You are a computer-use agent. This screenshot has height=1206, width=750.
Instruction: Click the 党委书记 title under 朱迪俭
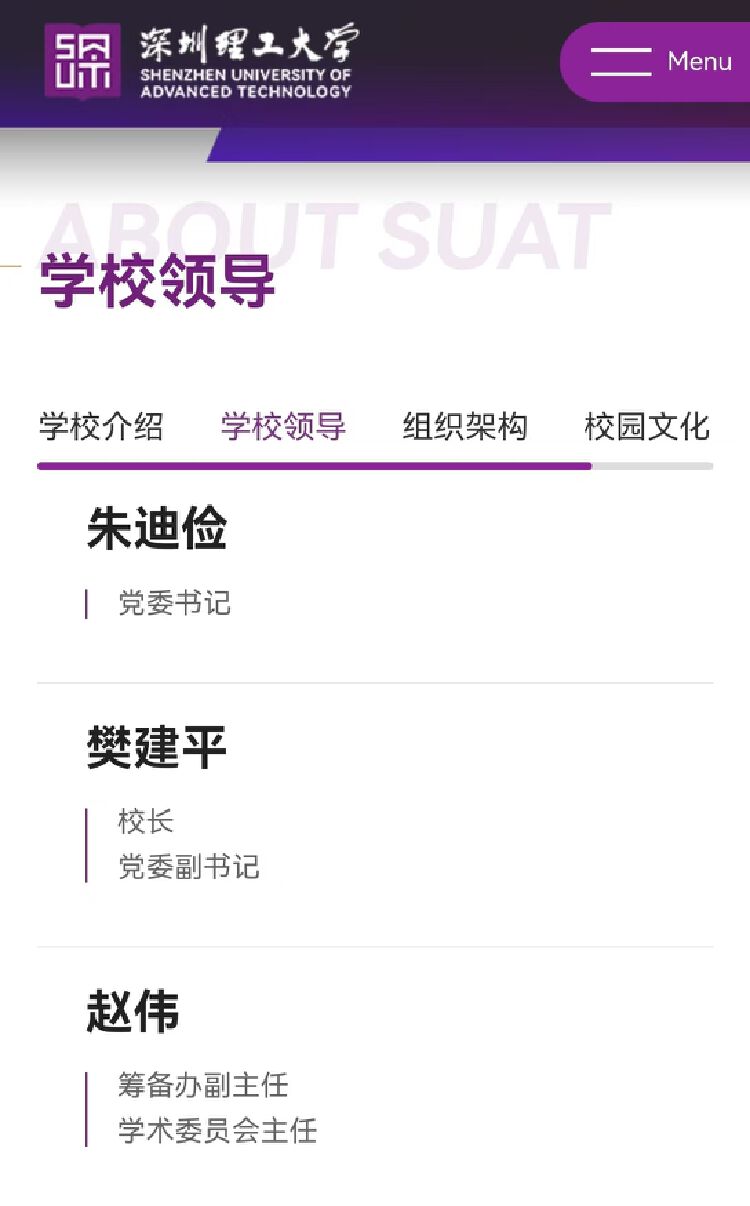tap(175, 603)
